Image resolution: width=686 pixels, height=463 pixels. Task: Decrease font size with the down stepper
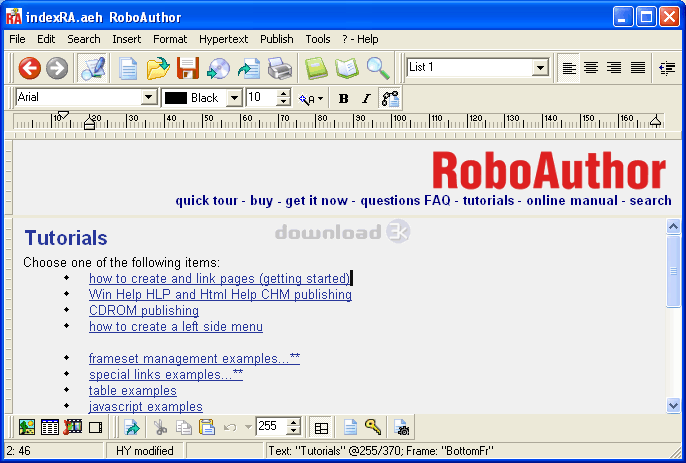point(284,102)
